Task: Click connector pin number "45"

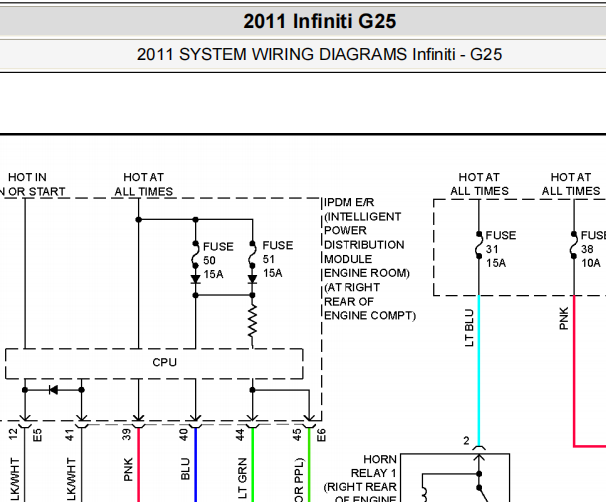Action: pos(297,434)
